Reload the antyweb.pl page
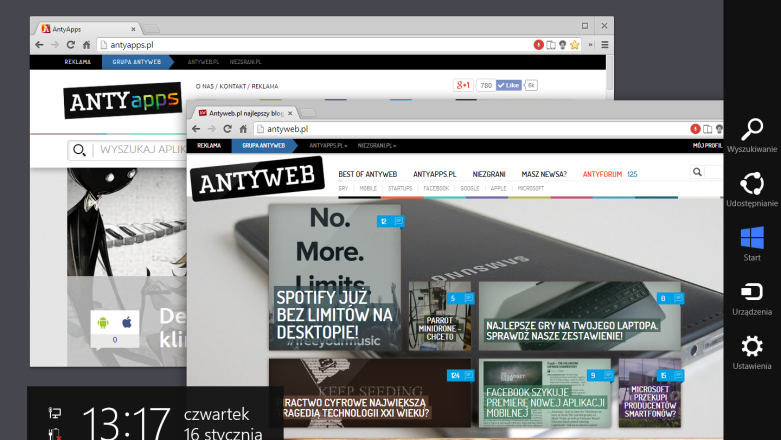Viewport: 781px width, 440px height. point(228,129)
